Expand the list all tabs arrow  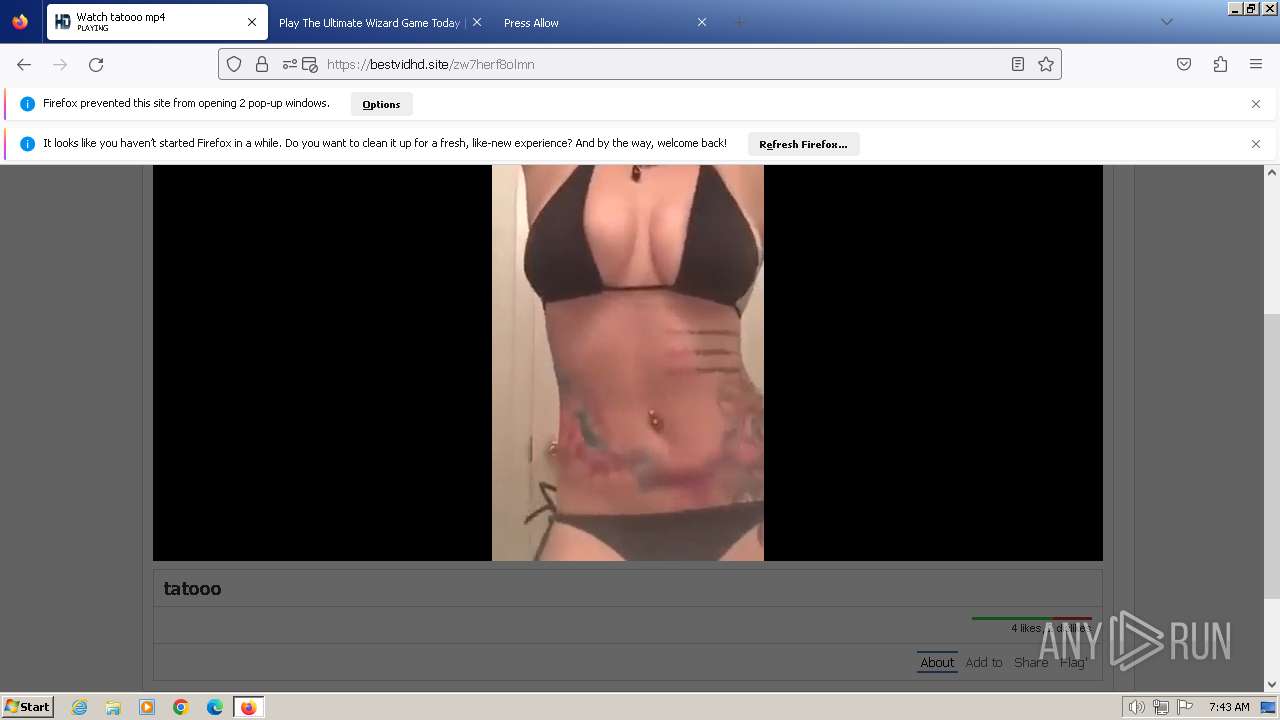pos(1166,22)
